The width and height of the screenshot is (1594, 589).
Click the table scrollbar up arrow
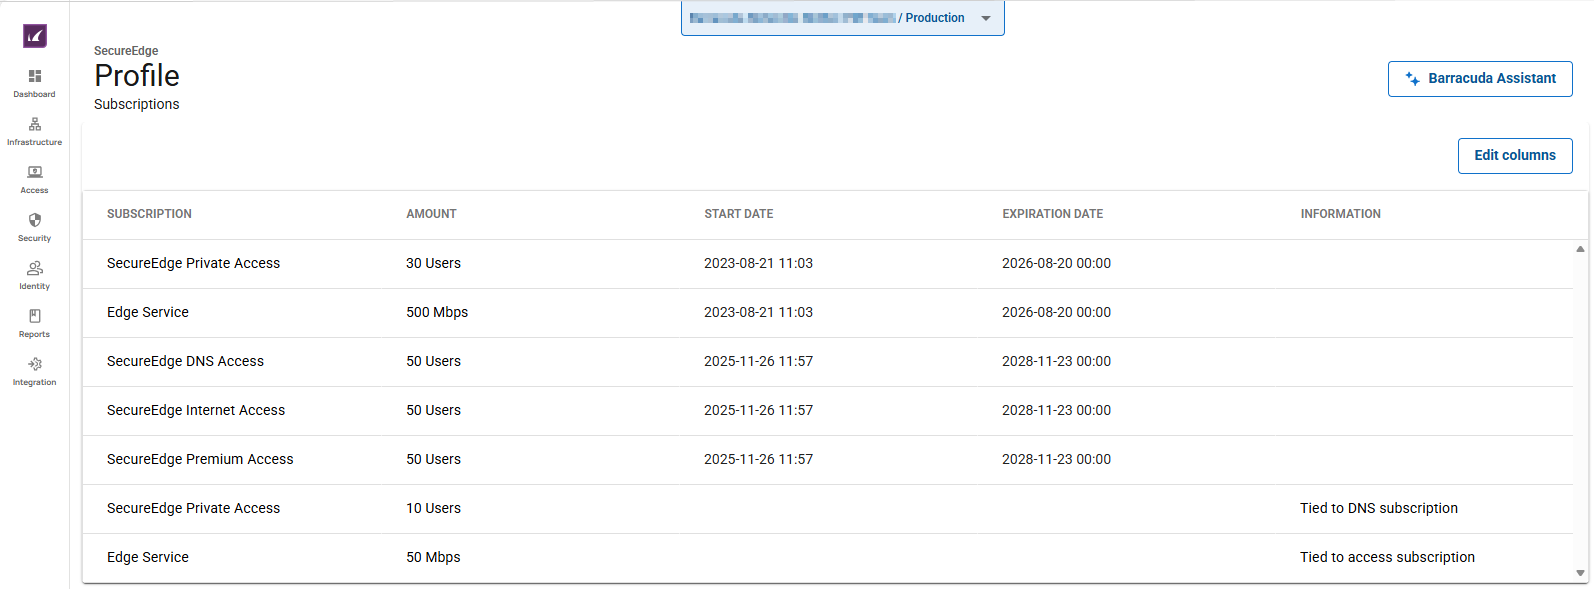pos(1580,249)
